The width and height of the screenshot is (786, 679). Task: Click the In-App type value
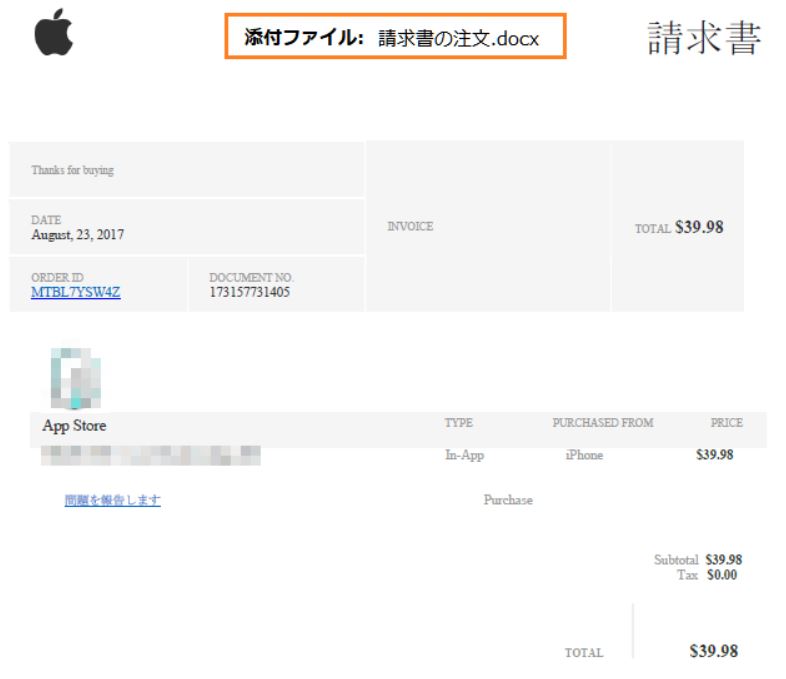[x=465, y=455]
